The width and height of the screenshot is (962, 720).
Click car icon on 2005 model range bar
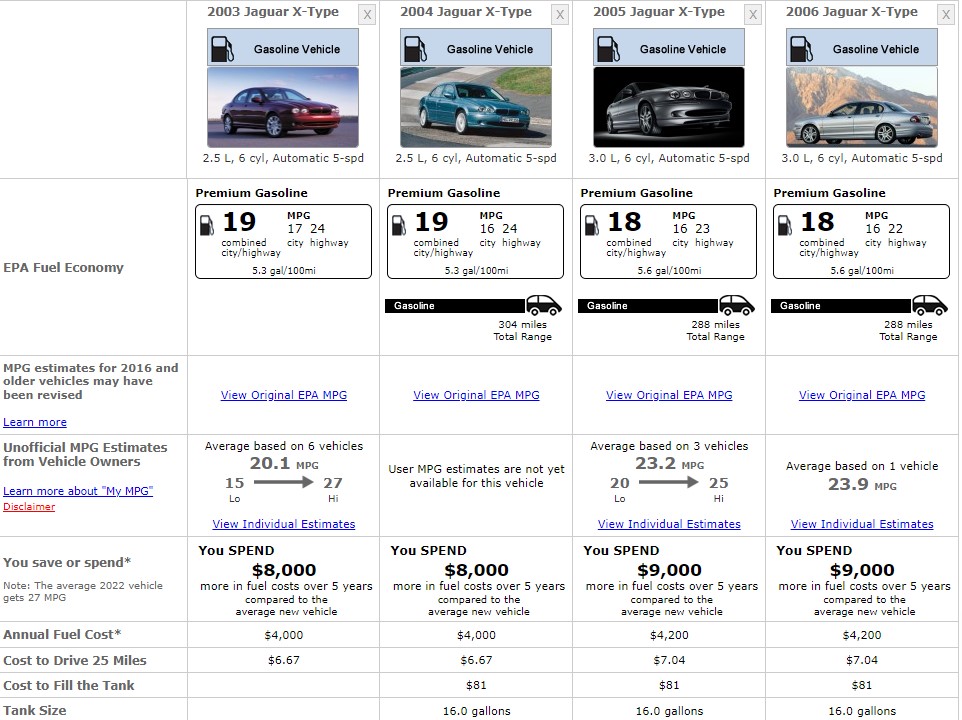point(736,305)
